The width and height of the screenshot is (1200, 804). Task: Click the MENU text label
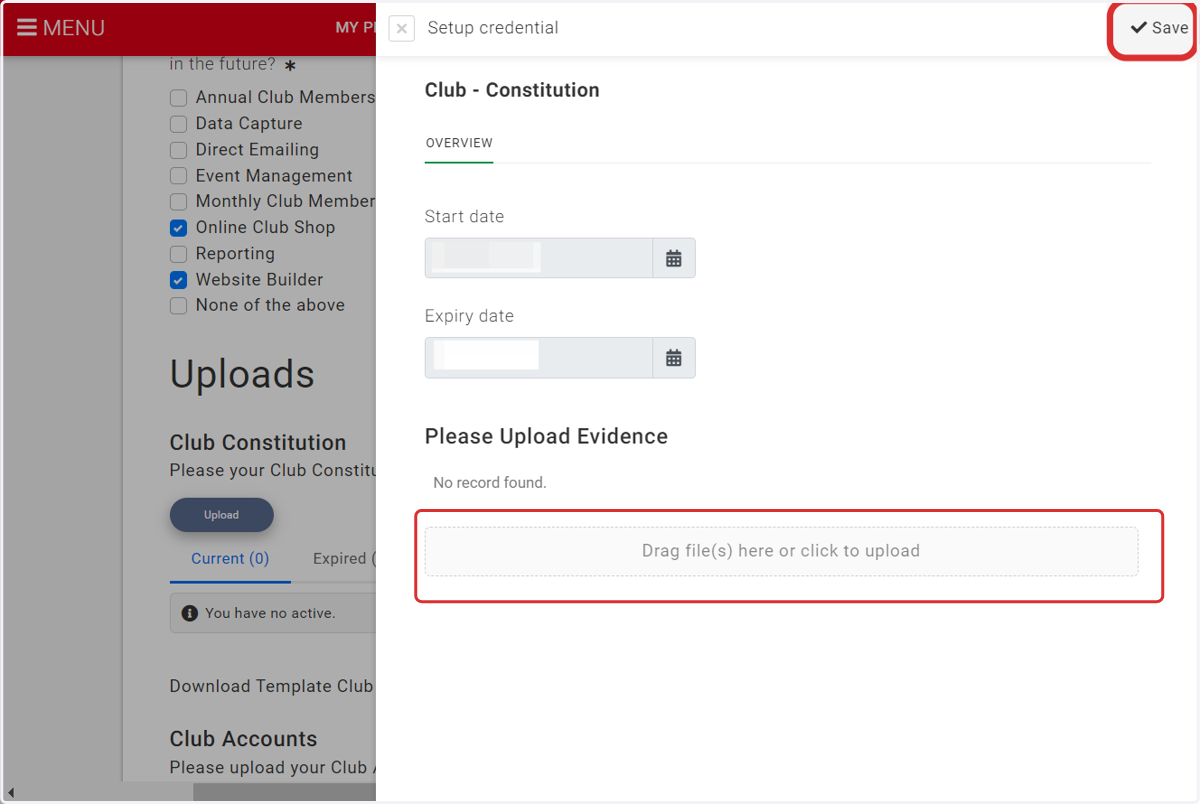point(74,28)
